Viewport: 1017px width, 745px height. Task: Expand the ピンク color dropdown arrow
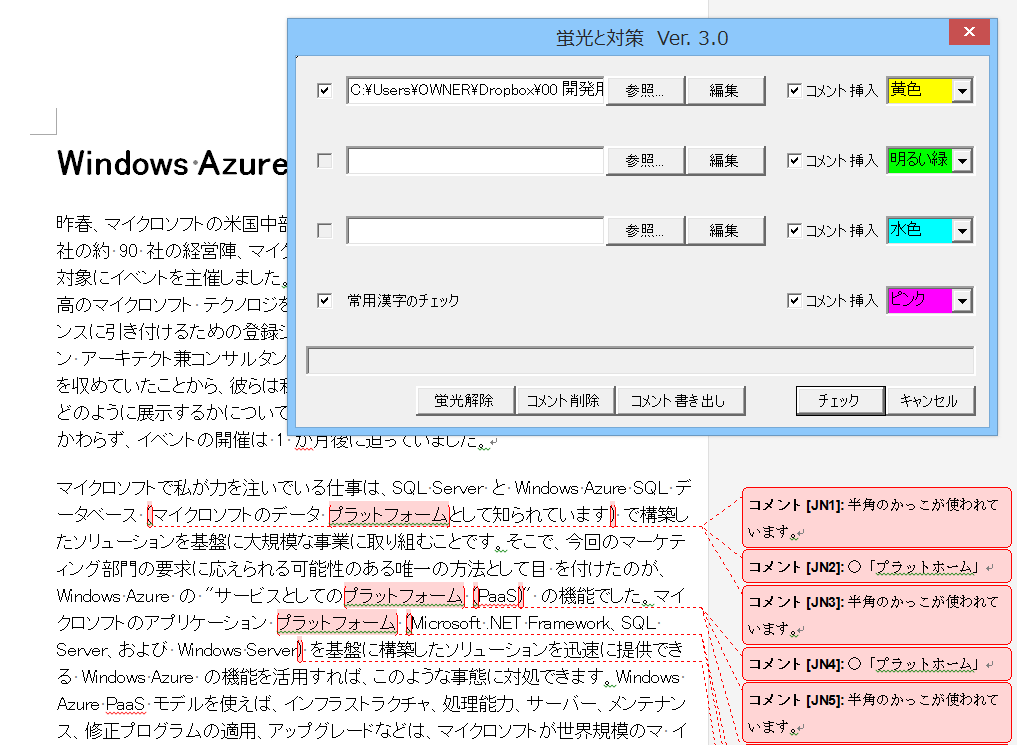pos(962,300)
